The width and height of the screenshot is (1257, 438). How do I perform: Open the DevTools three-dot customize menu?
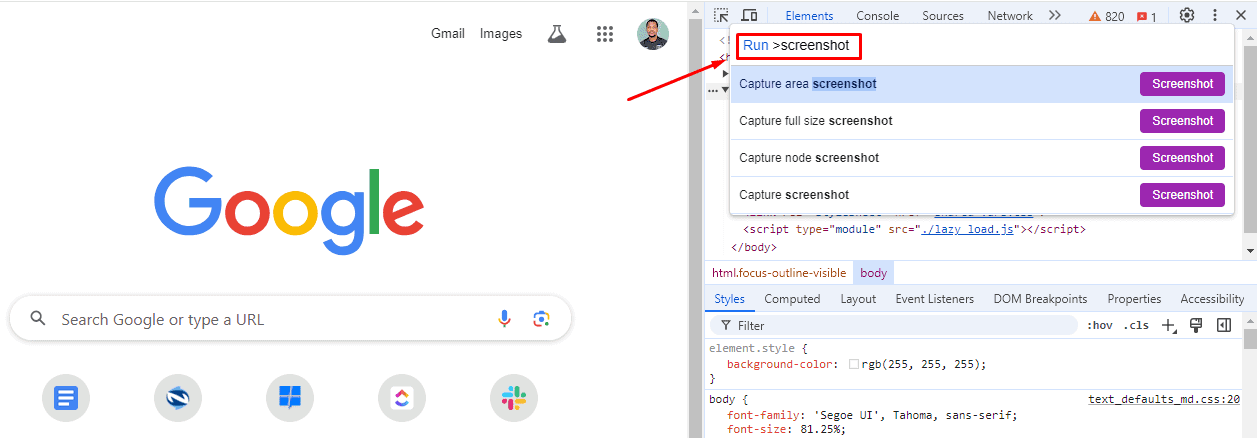click(x=1215, y=15)
